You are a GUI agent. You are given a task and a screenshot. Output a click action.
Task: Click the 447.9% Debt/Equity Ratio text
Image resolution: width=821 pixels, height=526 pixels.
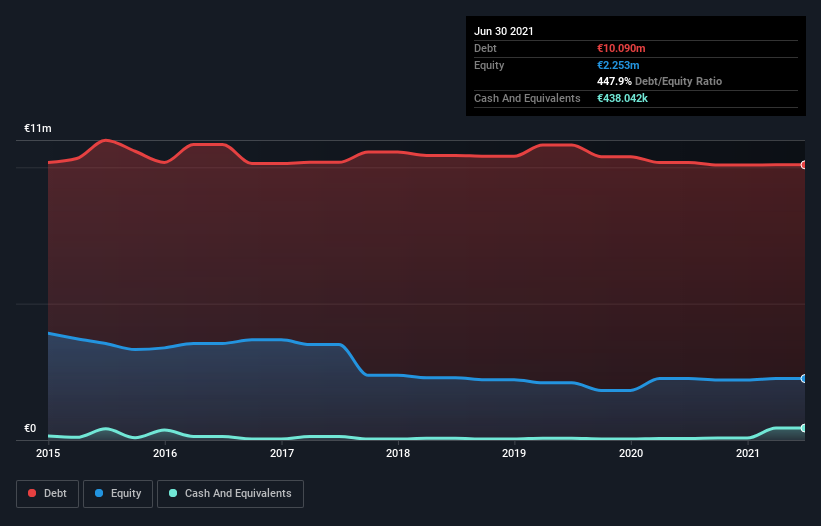pos(659,81)
